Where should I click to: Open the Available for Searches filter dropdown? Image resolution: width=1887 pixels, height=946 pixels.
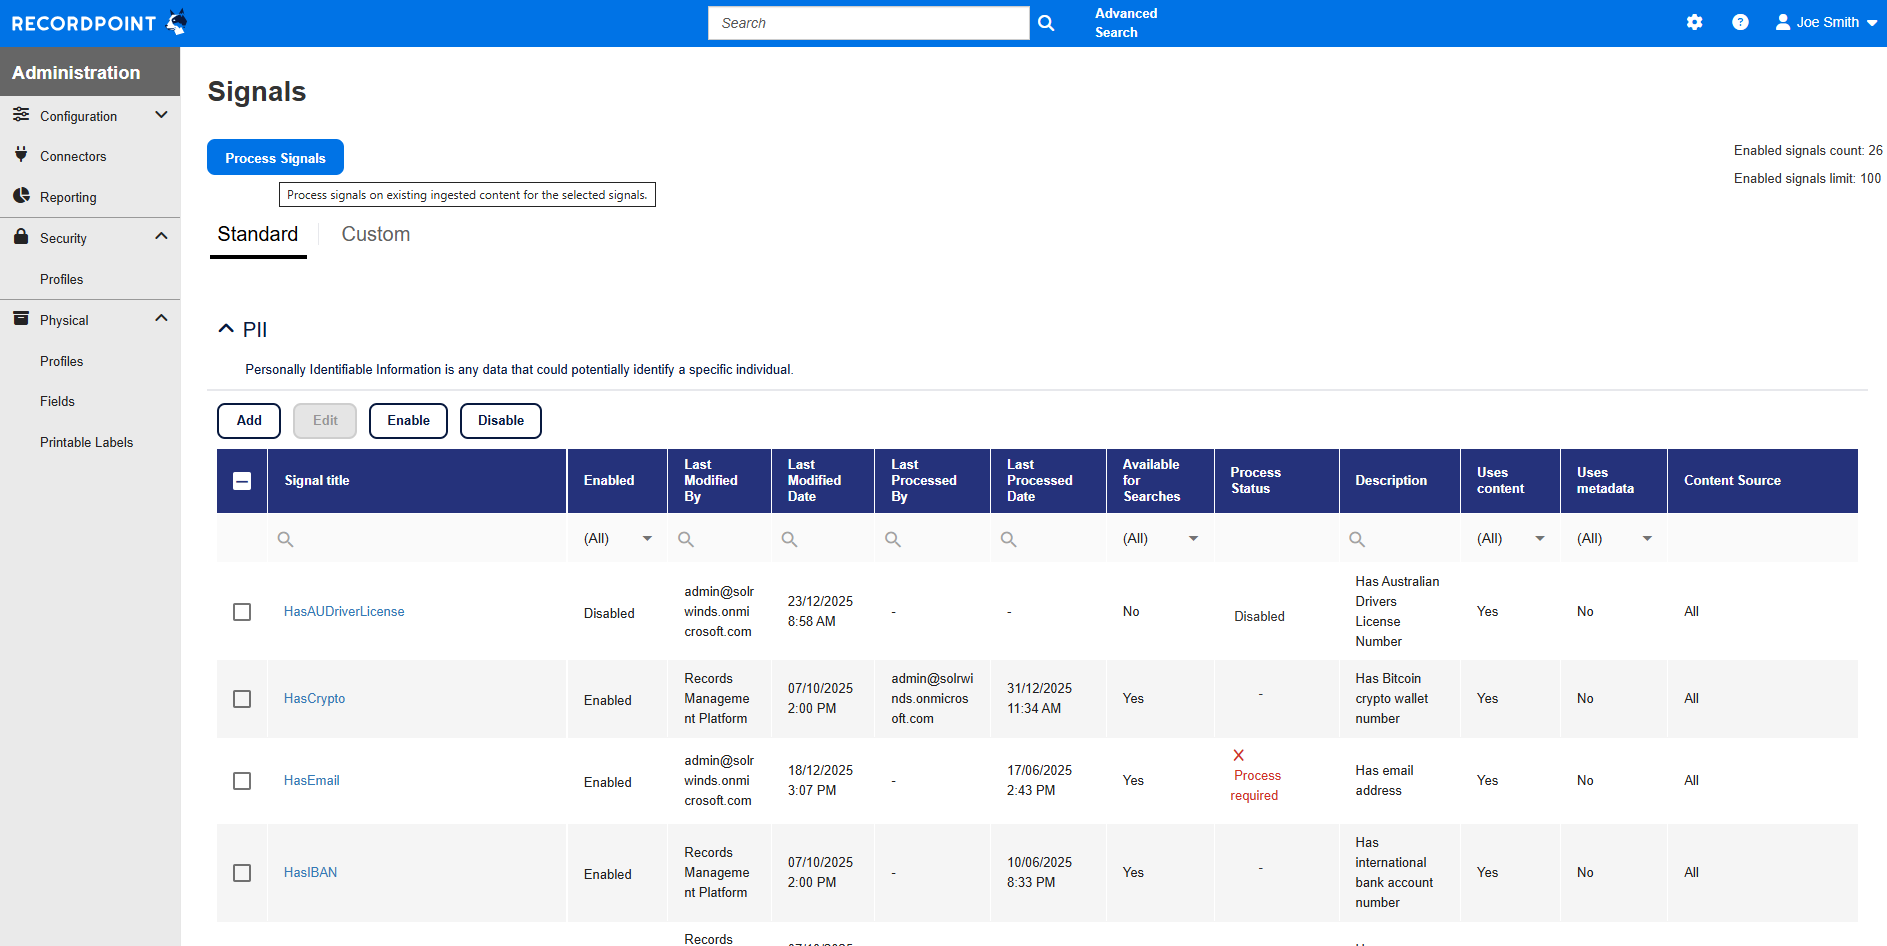click(1192, 539)
